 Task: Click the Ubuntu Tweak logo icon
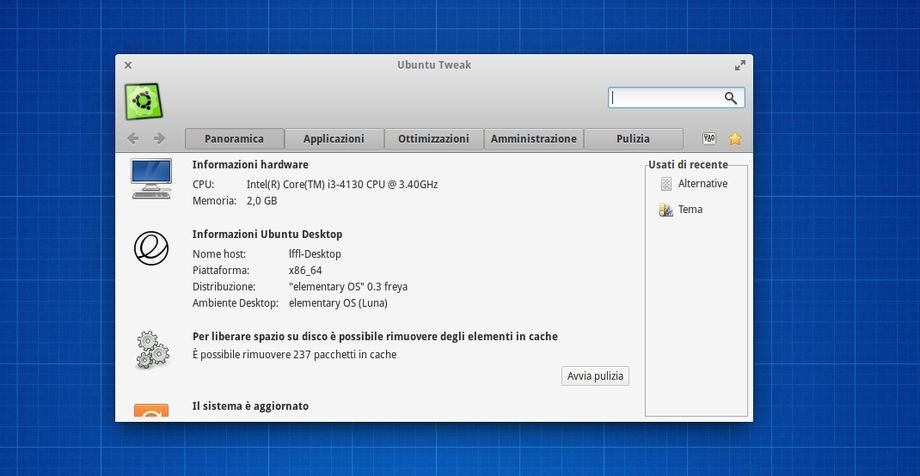143,101
